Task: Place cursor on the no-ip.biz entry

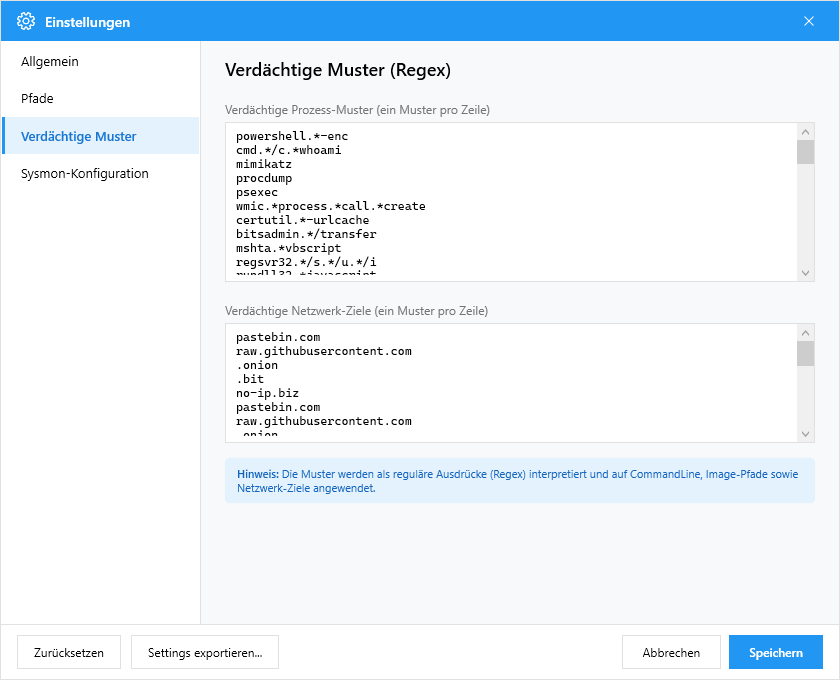Action: click(x=267, y=394)
